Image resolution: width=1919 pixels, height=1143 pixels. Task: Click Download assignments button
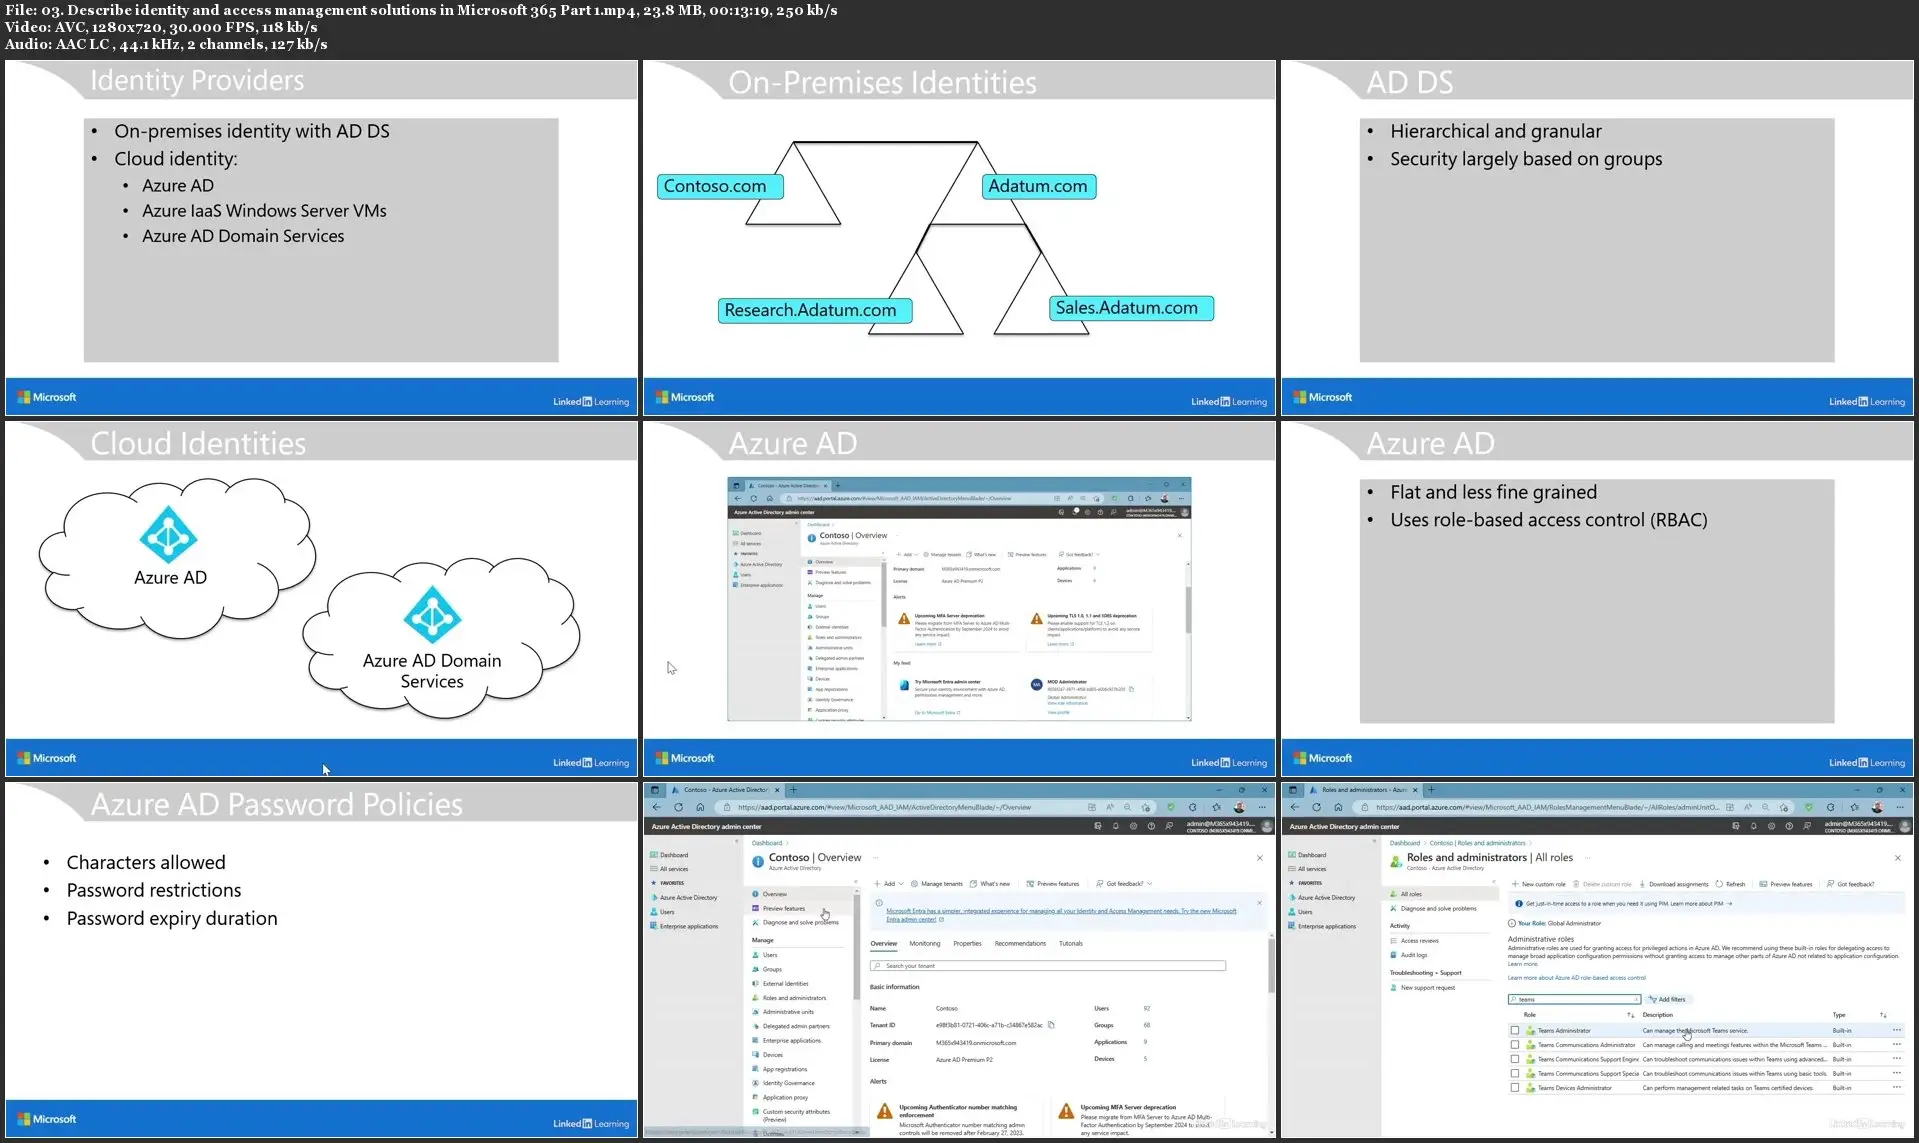tap(1673, 884)
